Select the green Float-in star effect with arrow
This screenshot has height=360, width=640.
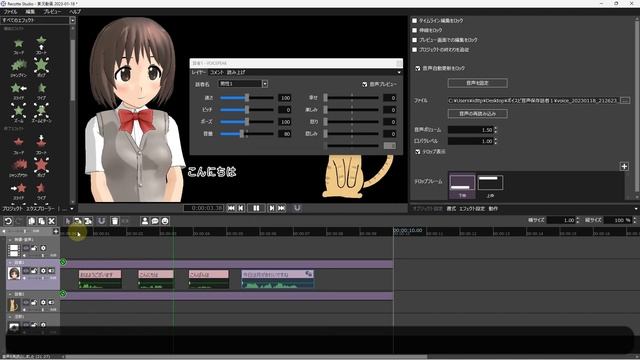[x=41, y=42]
